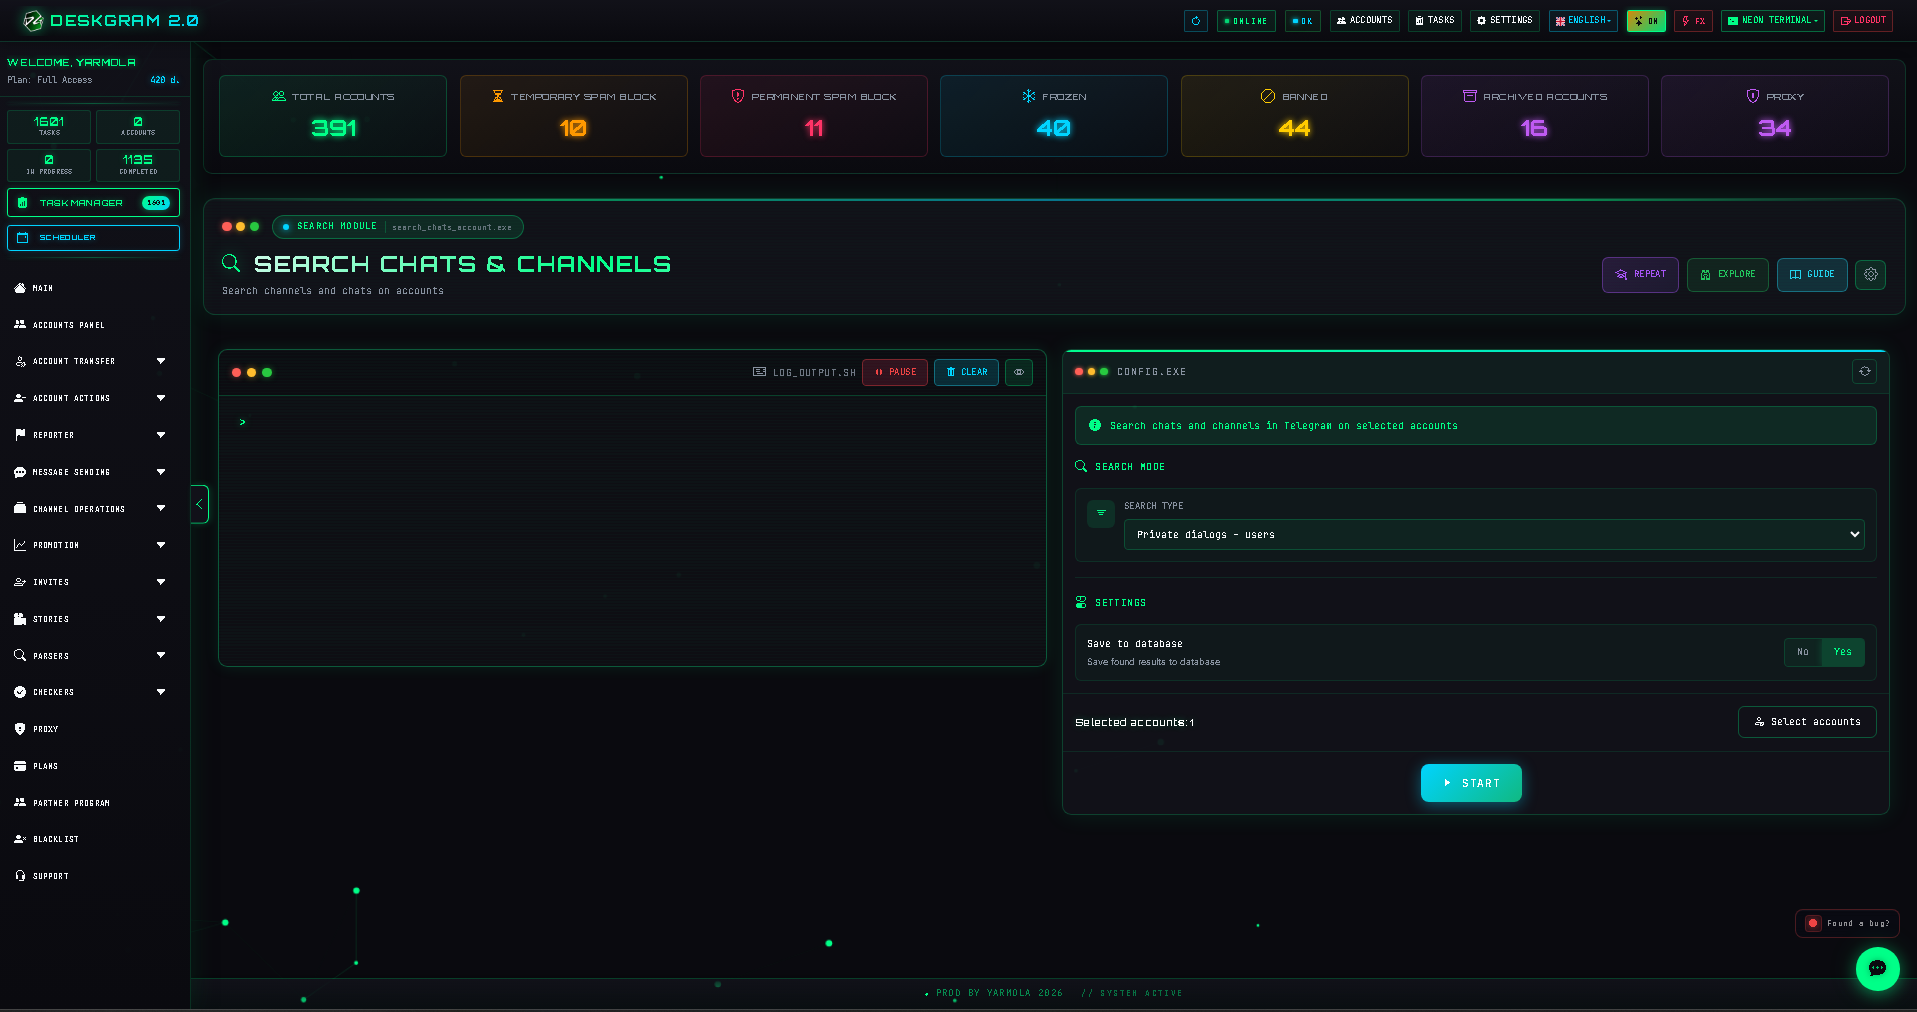Click the Parsers magnifier icon
1917x1012 pixels.
pos(20,655)
